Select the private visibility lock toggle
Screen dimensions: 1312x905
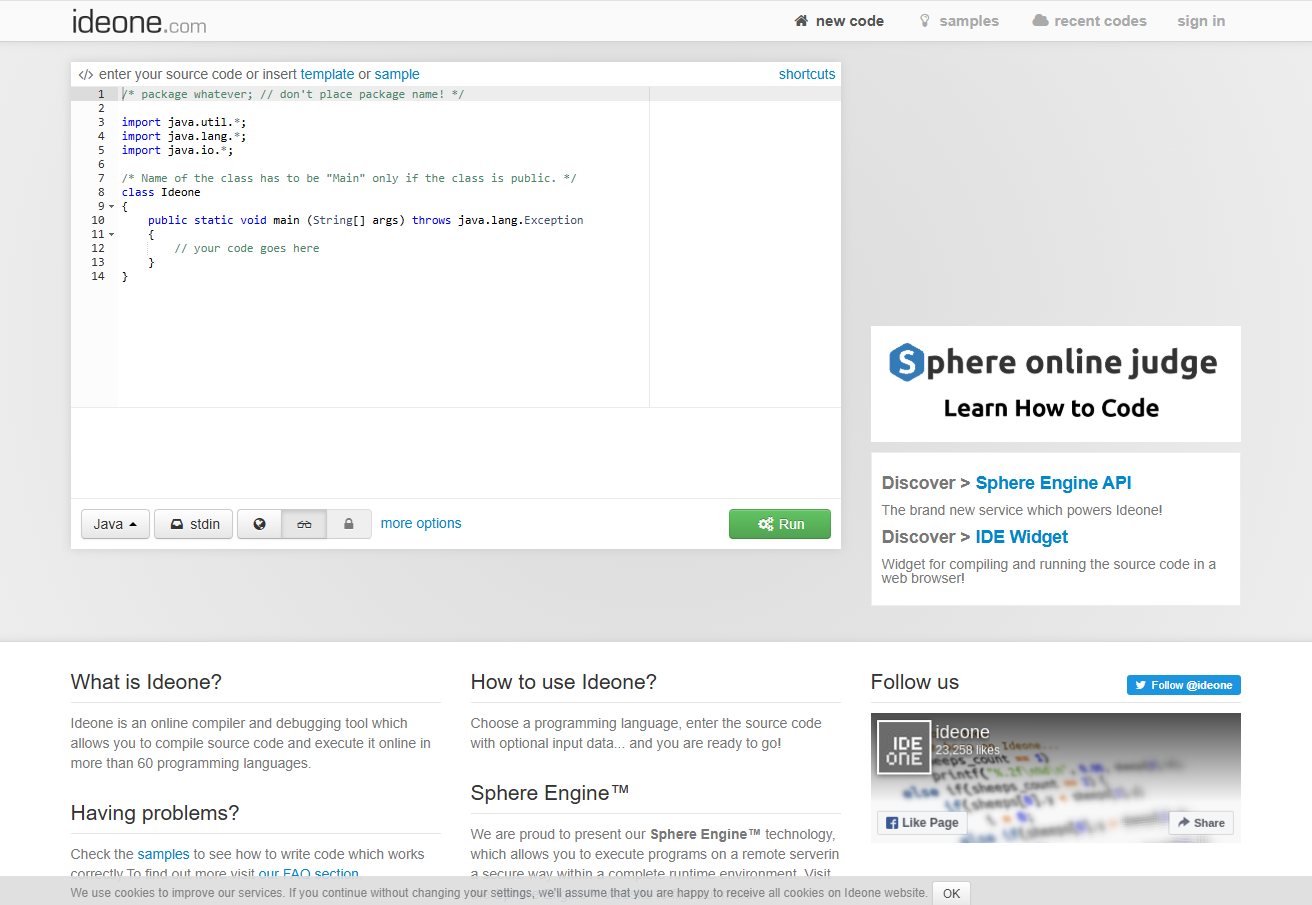(349, 524)
